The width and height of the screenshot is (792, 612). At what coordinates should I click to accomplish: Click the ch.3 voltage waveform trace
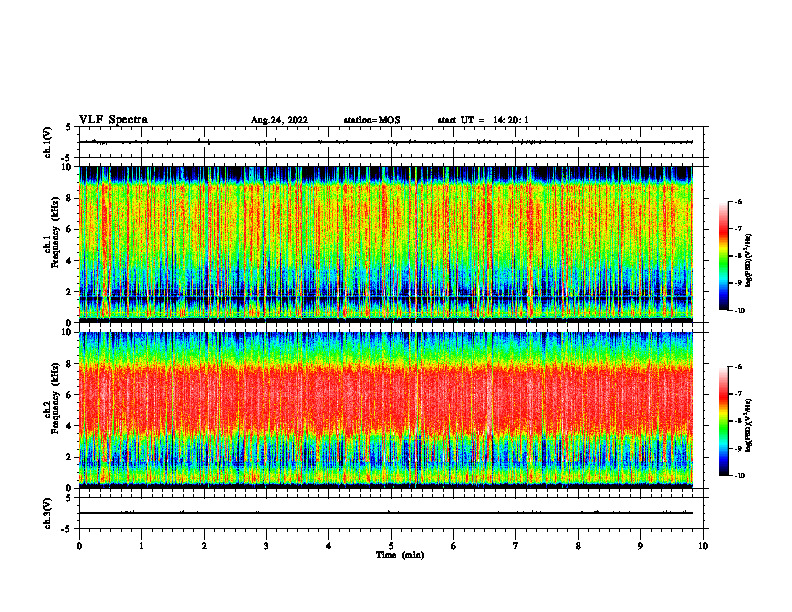coord(386,513)
